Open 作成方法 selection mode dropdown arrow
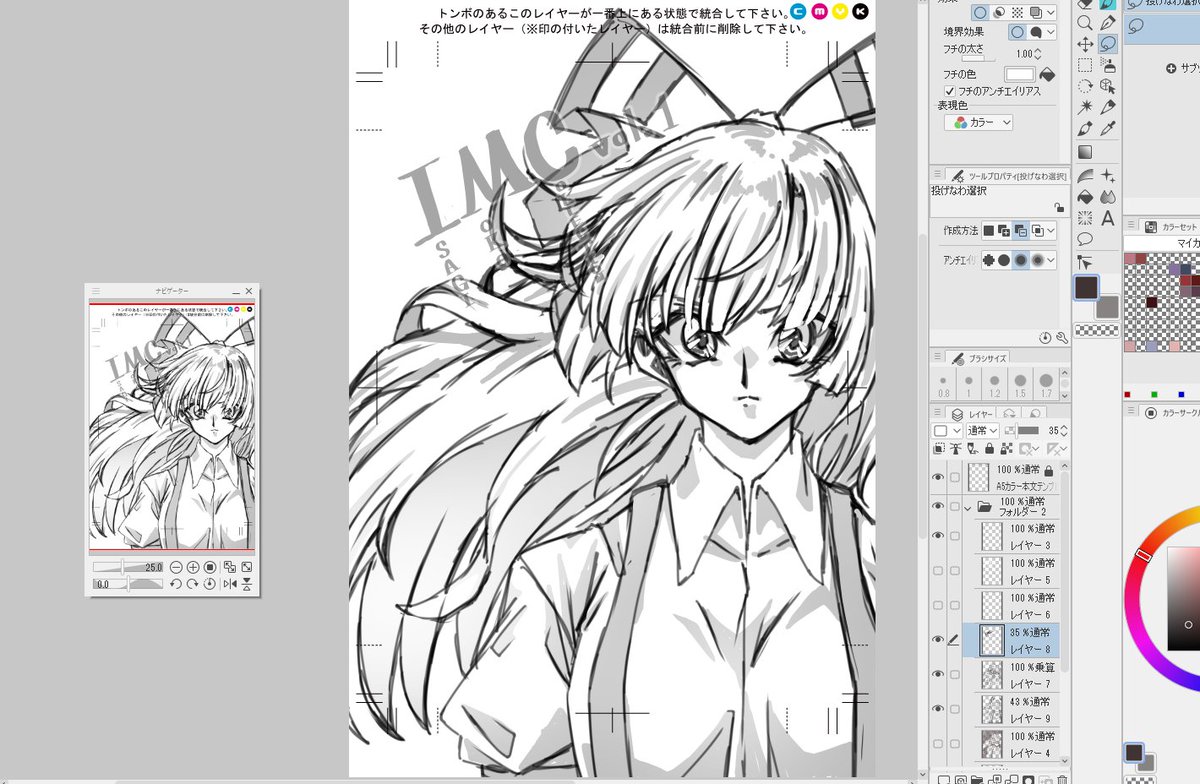This screenshot has width=1200, height=784. pyautogui.click(x=1051, y=230)
